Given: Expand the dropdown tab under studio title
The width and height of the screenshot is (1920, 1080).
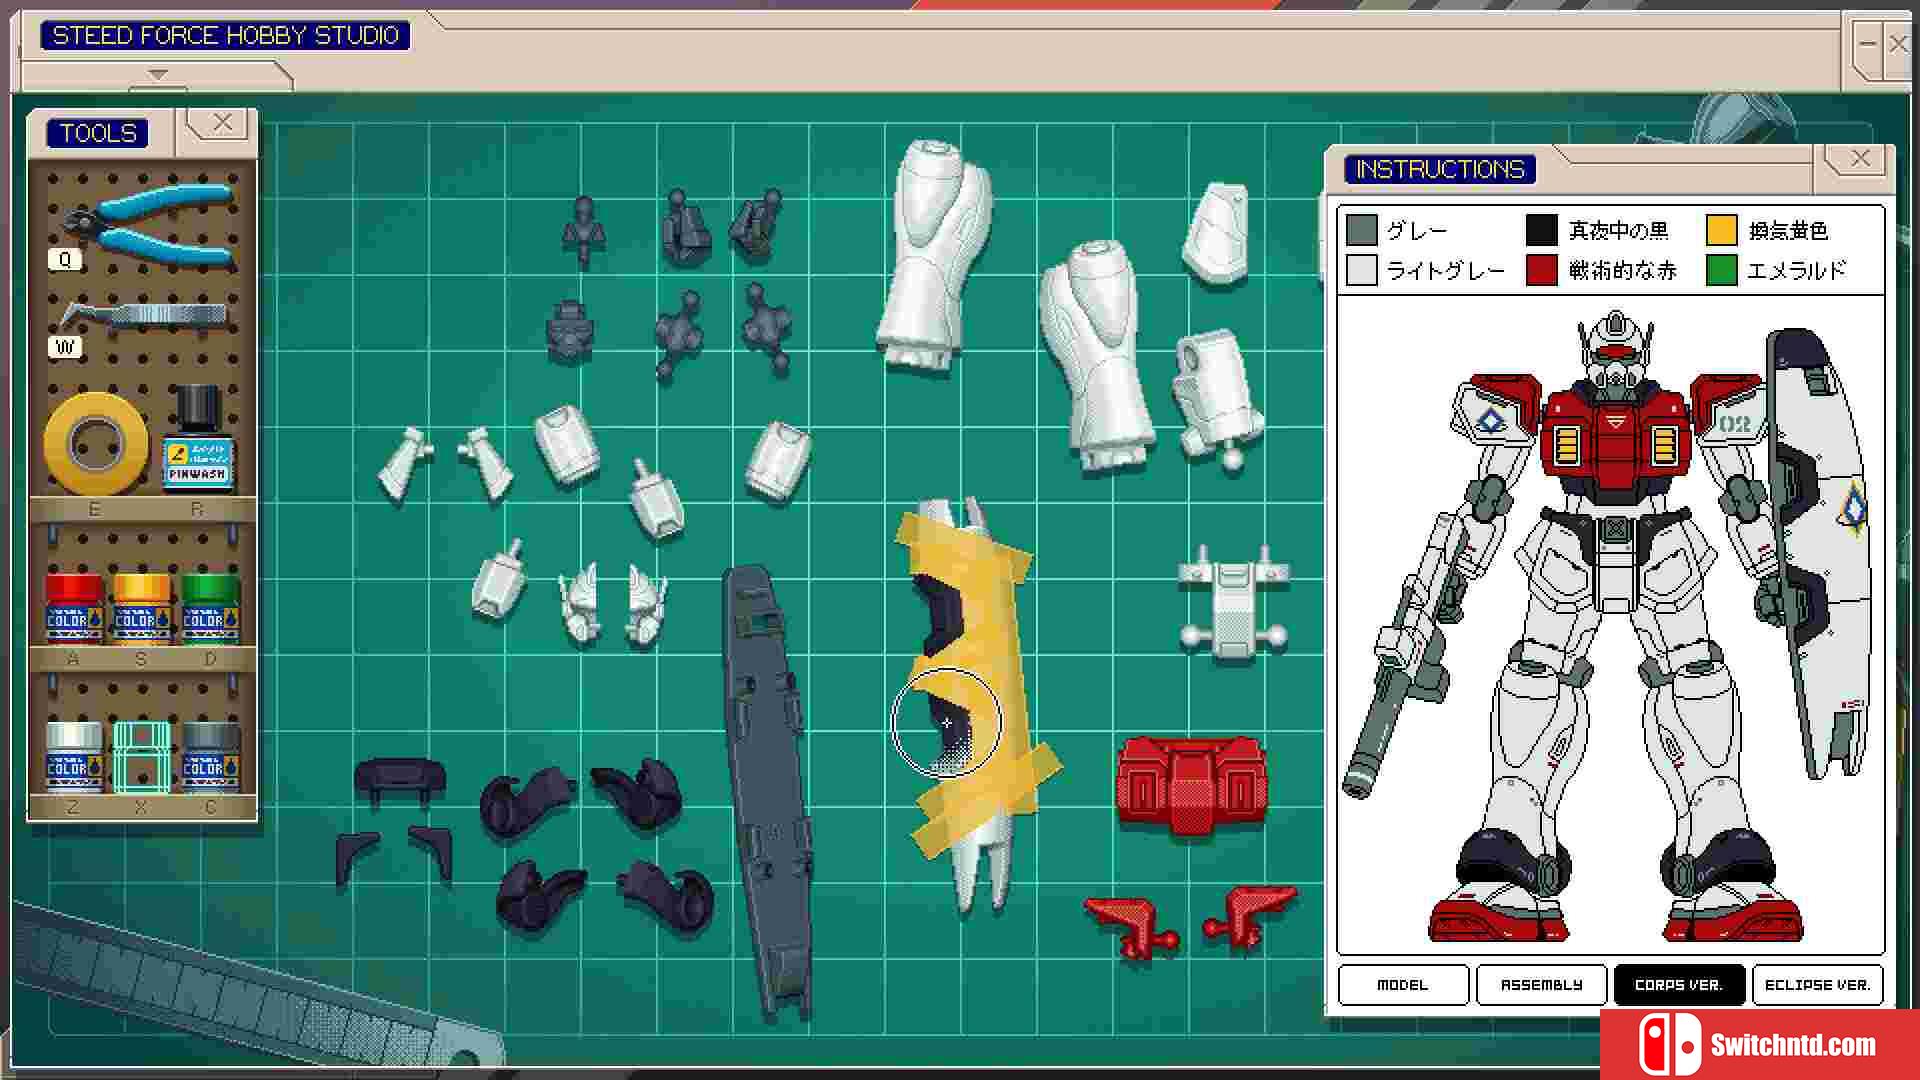Looking at the screenshot, I should 157,75.
